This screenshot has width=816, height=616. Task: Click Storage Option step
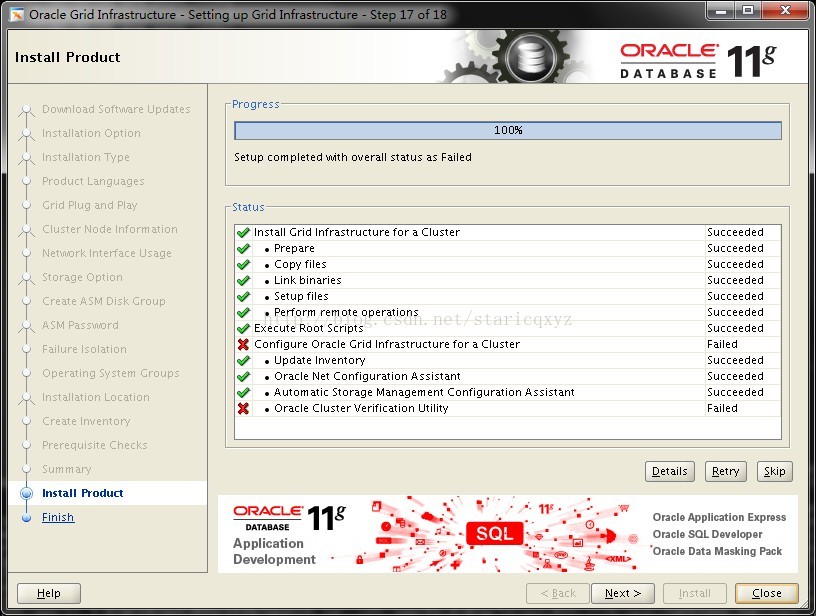(82, 277)
